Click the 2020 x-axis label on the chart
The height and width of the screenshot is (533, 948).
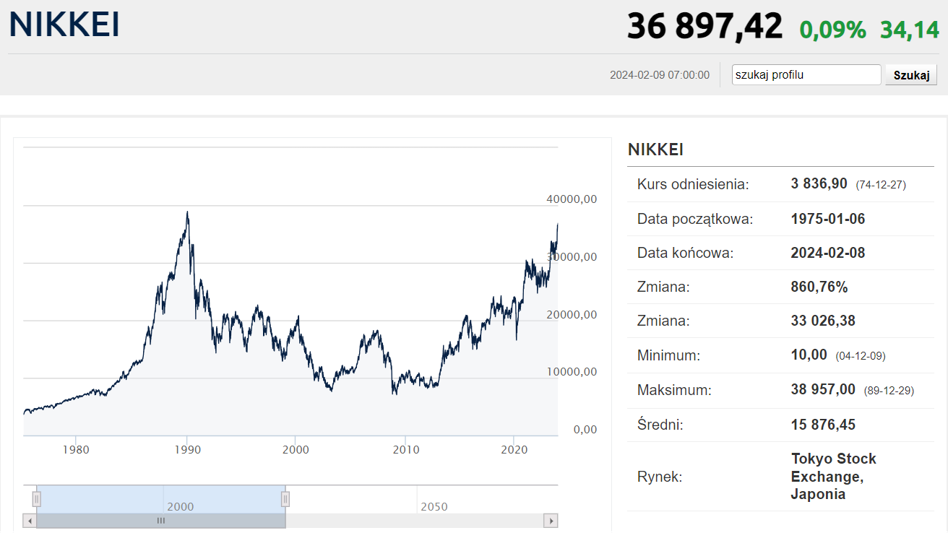tap(514, 450)
